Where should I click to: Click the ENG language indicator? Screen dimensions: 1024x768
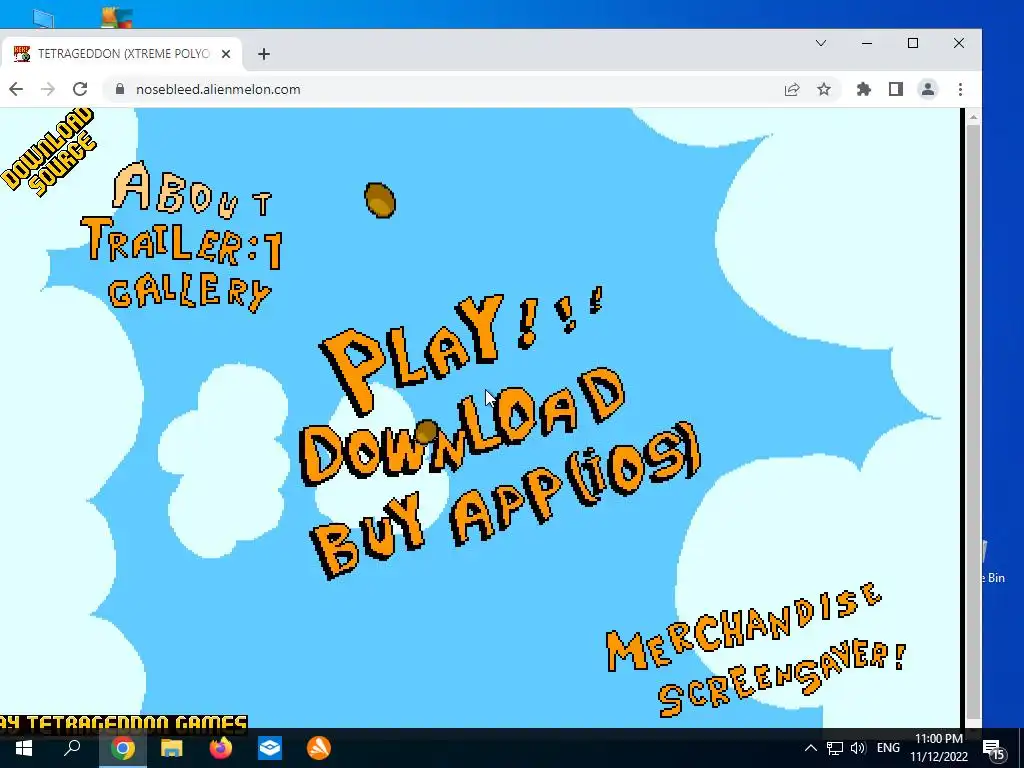888,748
